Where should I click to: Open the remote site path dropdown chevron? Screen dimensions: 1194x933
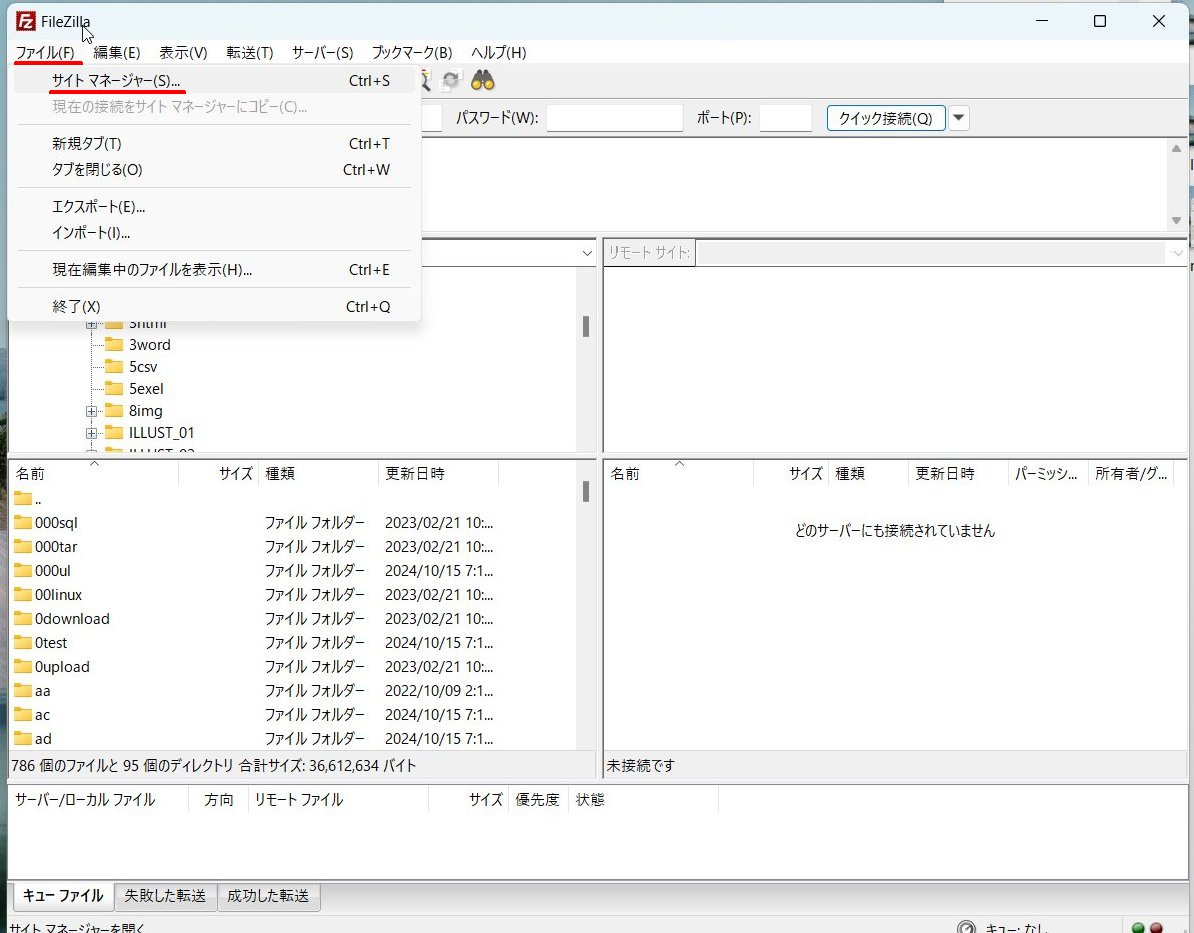click(1179, 253)
